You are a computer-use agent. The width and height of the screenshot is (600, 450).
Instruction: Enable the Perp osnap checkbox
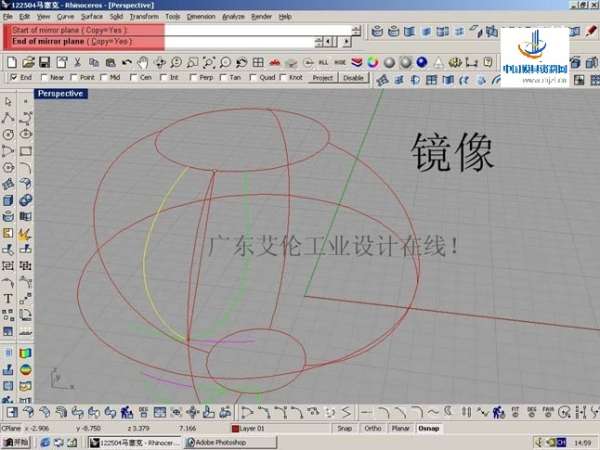[193, 77]
